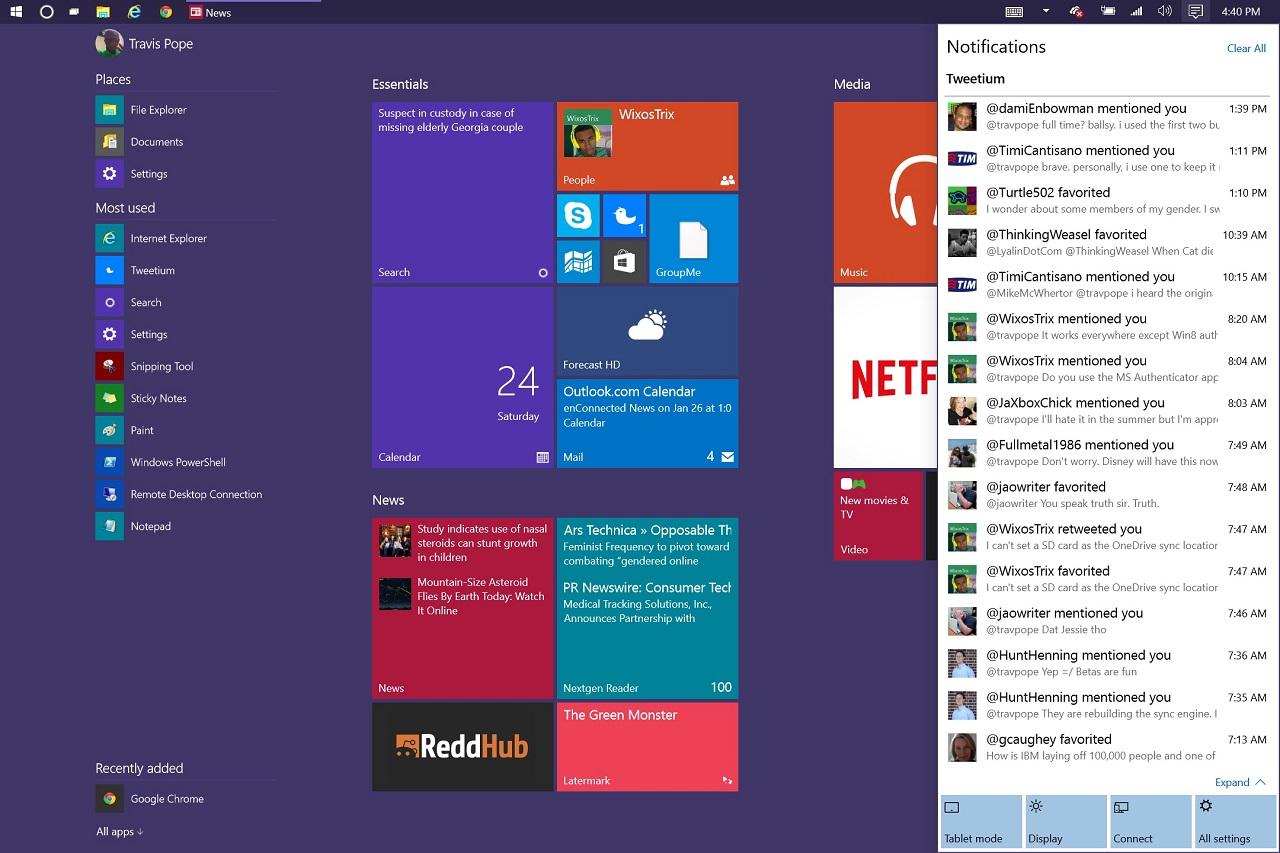This screenshot has height=853, width=1280.
Task: Open Travis Pope user account menu
Action: 144,43
